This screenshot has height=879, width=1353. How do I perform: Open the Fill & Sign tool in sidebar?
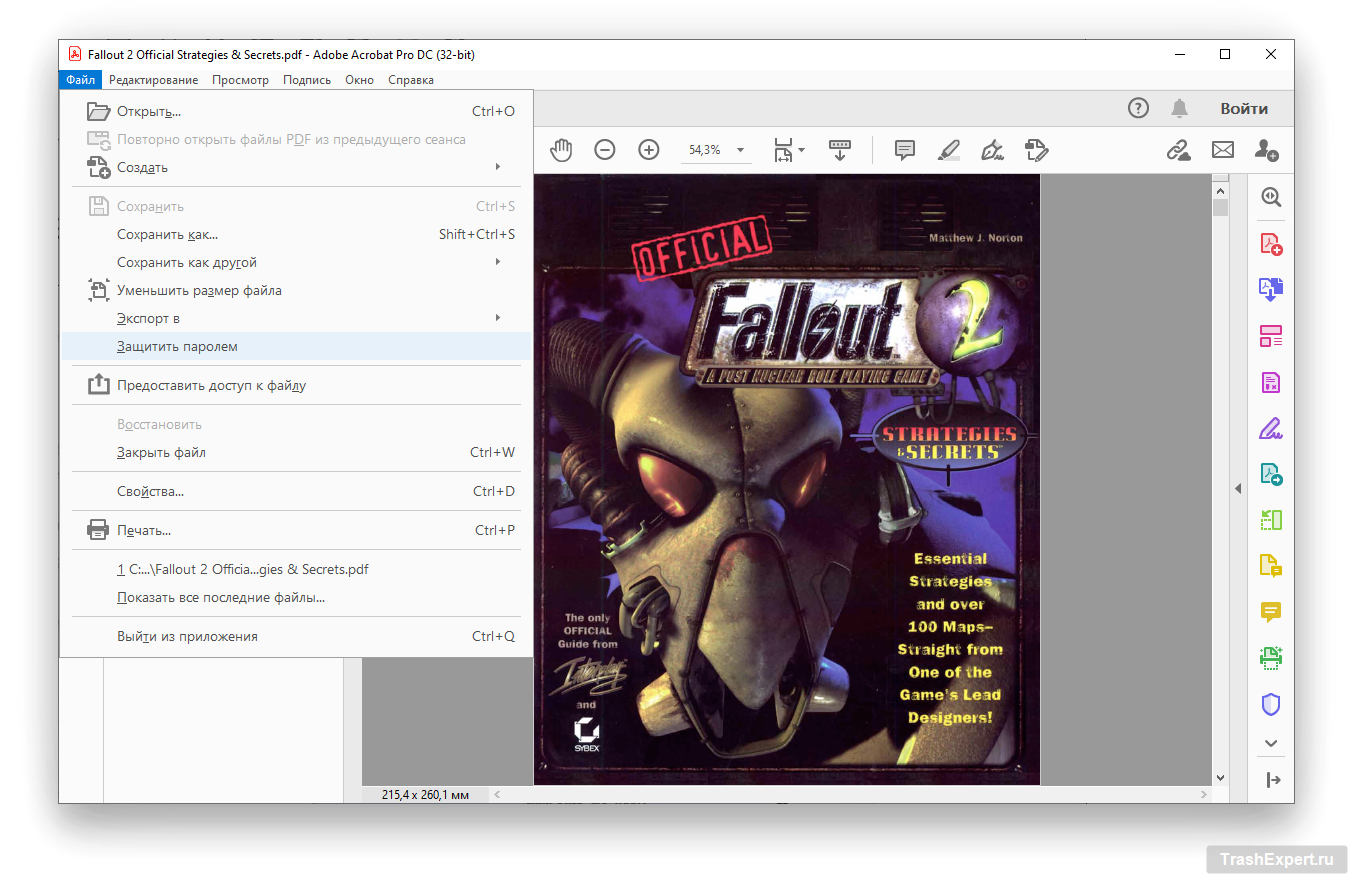1271,428
